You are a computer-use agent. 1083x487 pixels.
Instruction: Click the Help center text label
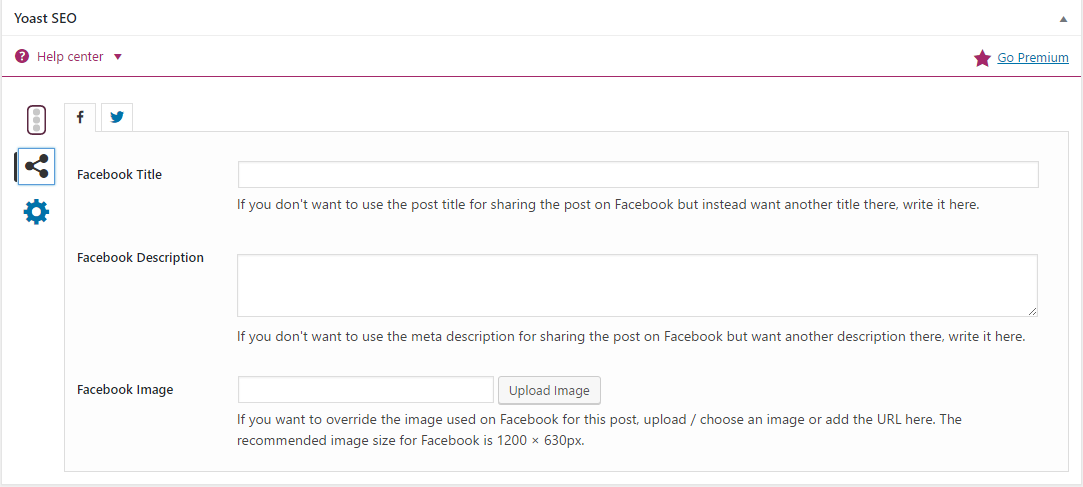(70, 57)
